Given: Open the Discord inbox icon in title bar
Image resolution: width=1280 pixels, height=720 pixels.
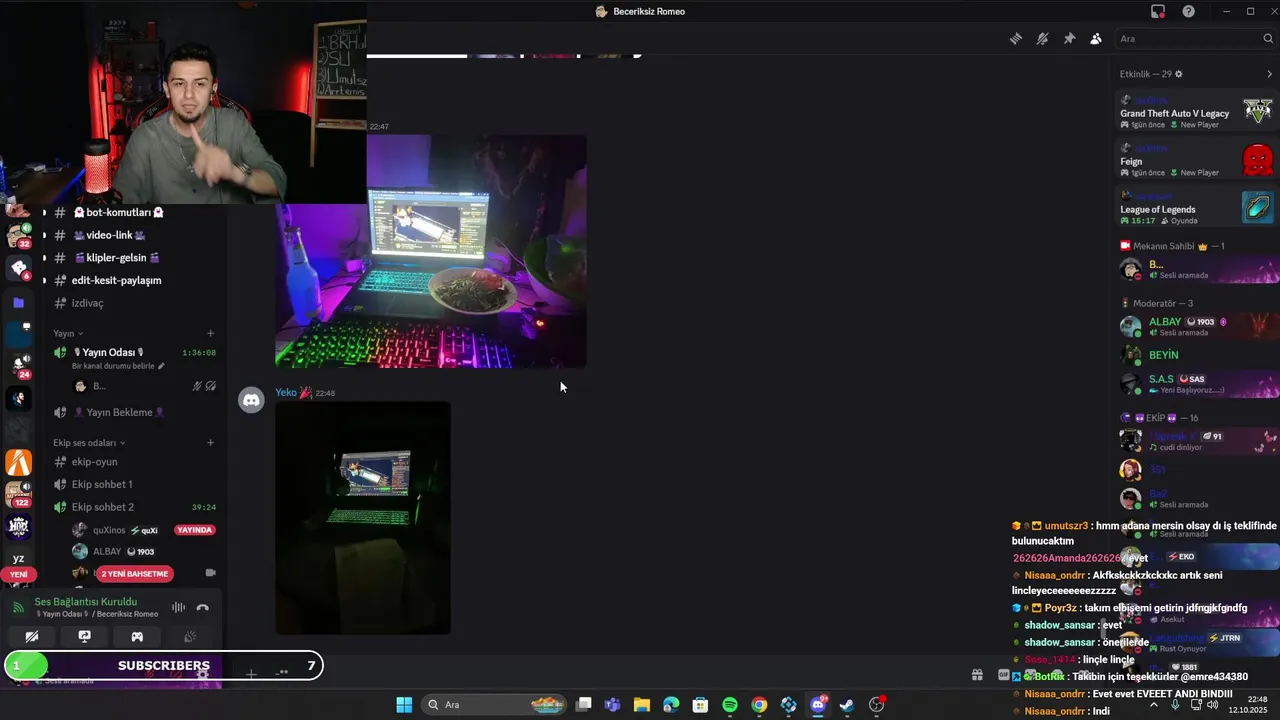Looking at the screenshot, I should (x=1158, y=12).
